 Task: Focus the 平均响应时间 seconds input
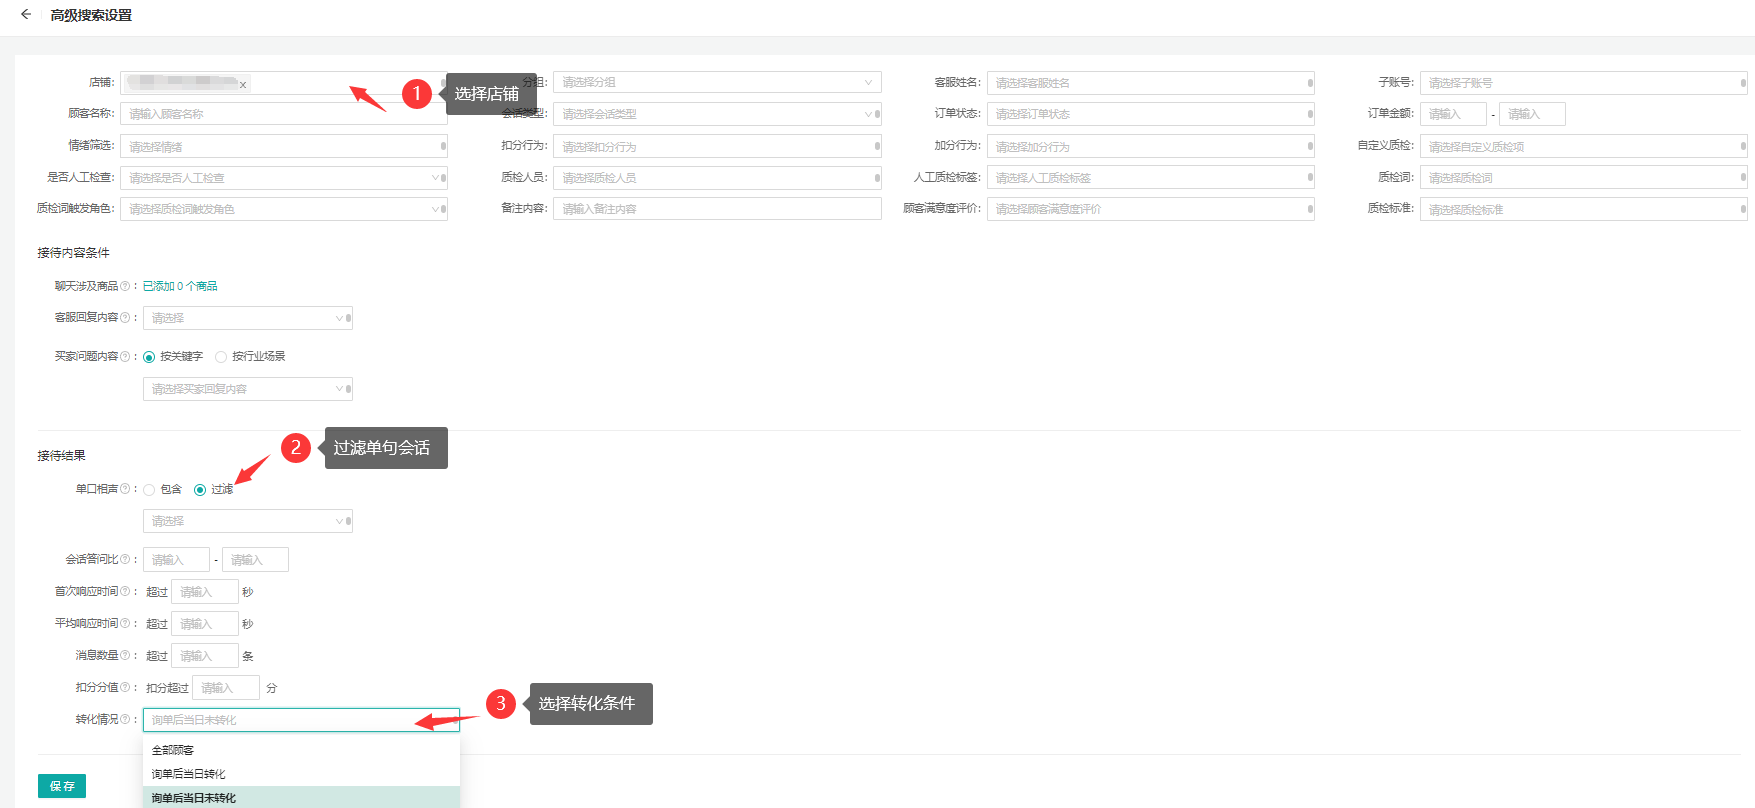(205, 624)
